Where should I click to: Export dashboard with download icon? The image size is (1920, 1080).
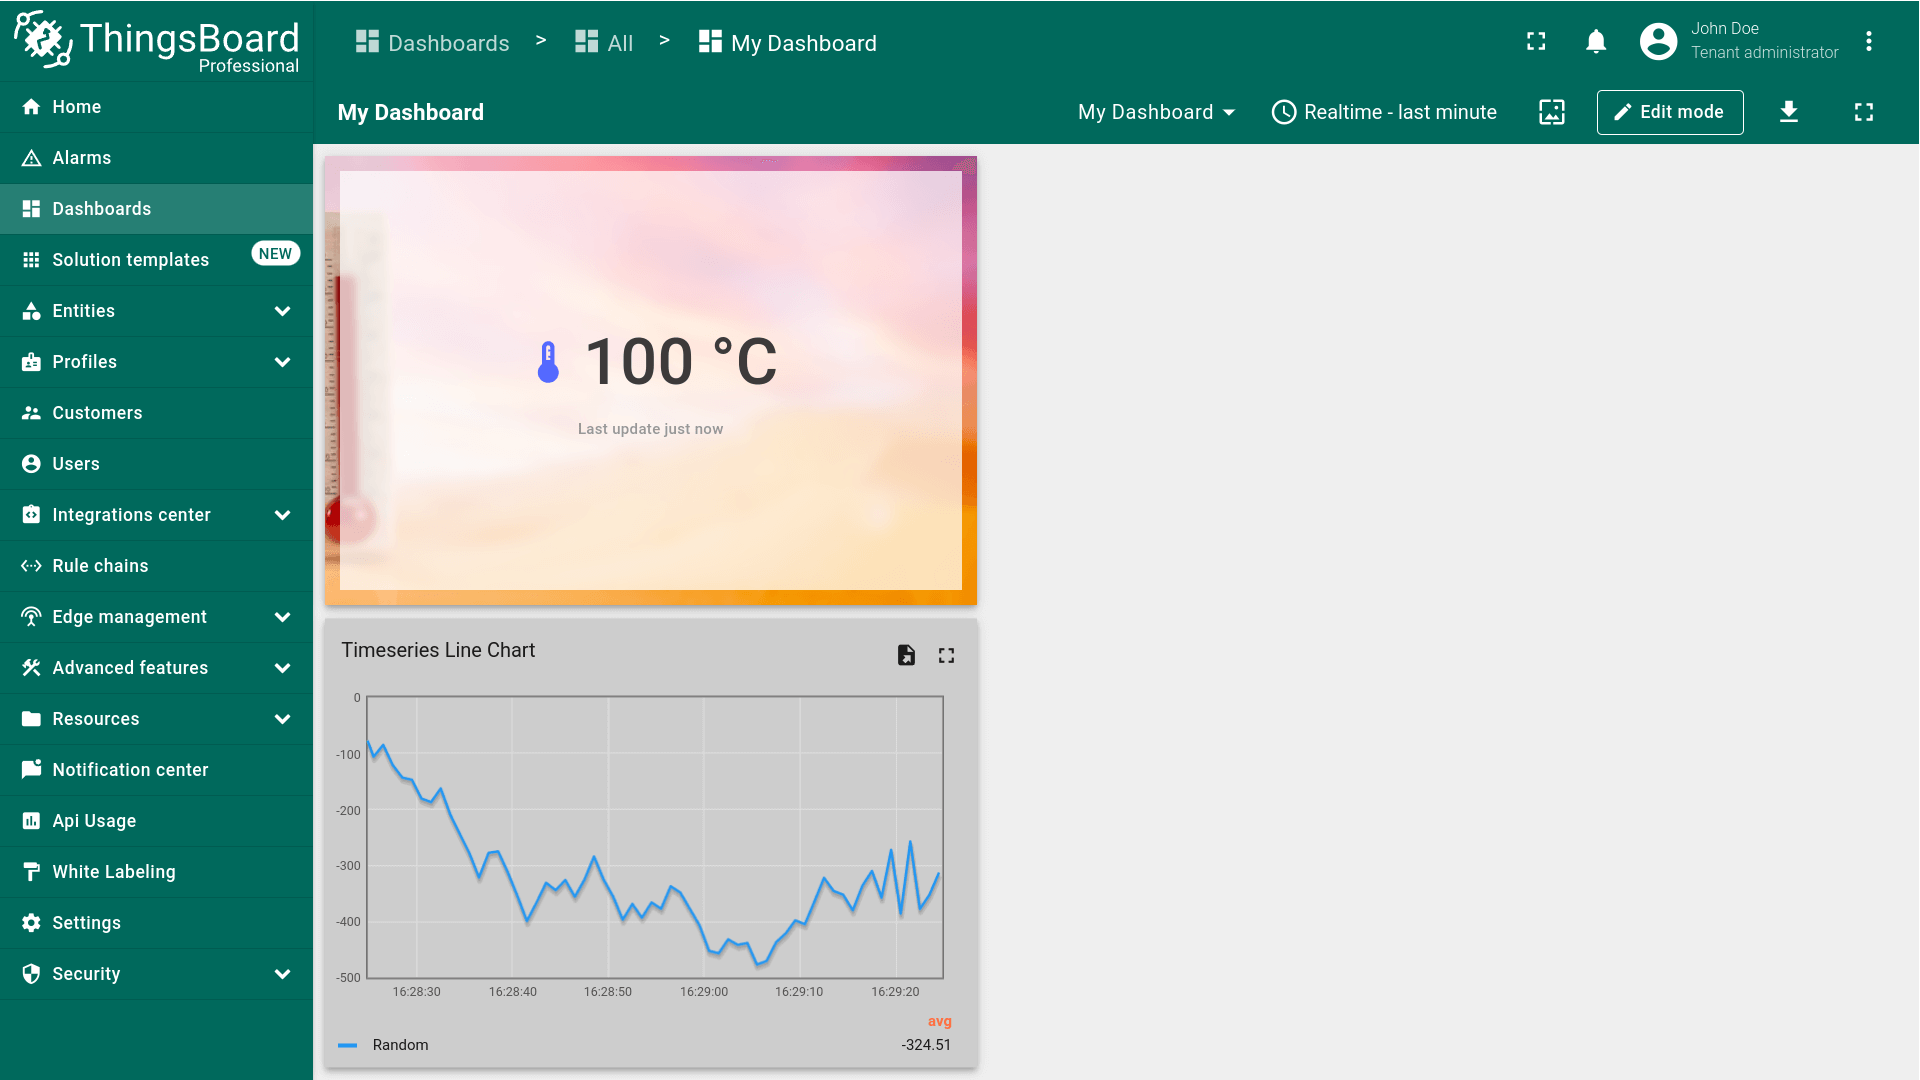(1789, 112)
